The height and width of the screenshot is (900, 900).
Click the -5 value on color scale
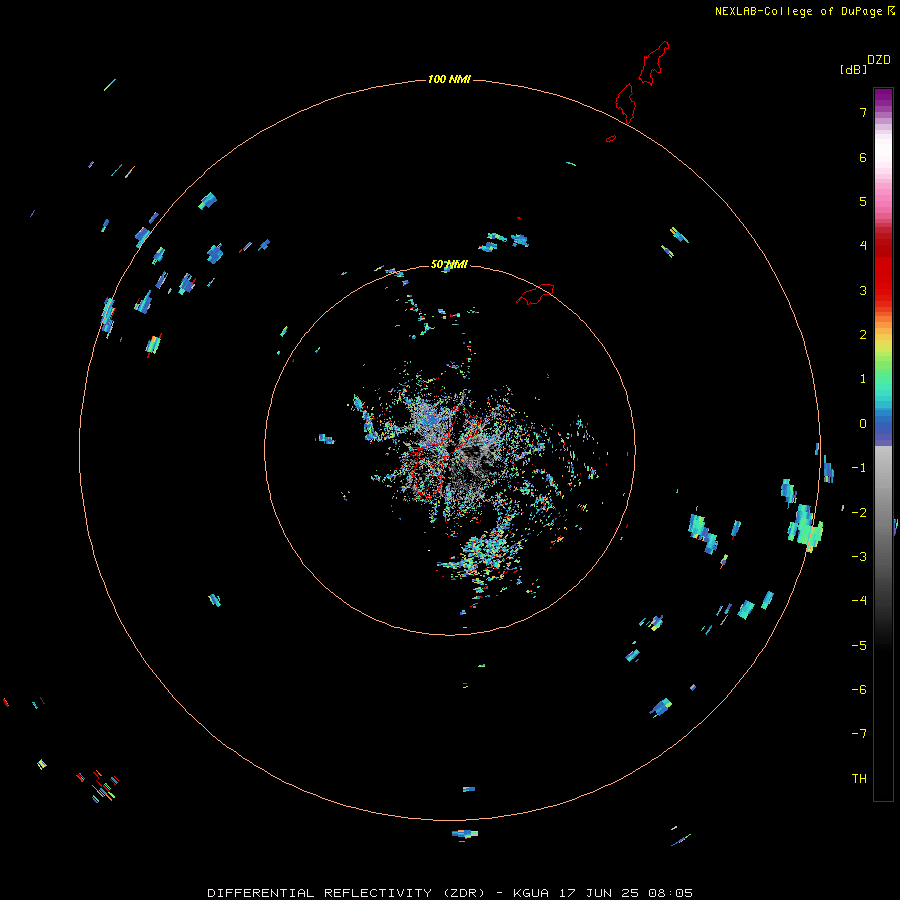[x=859, y=646]
